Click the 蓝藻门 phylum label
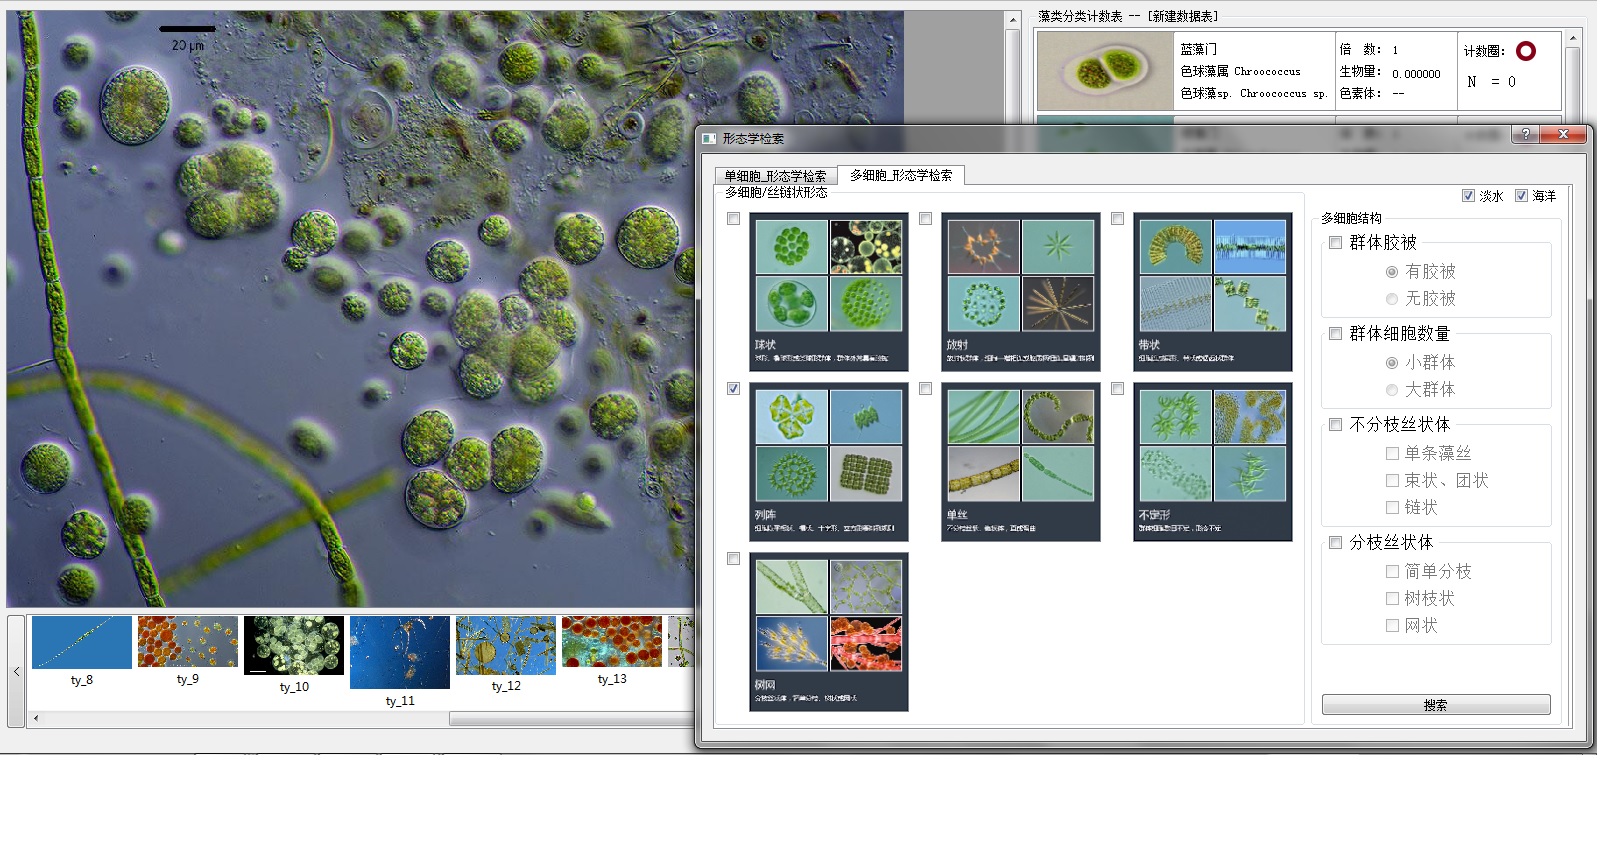This screenshot has height=862, width=1600. 1198,49
